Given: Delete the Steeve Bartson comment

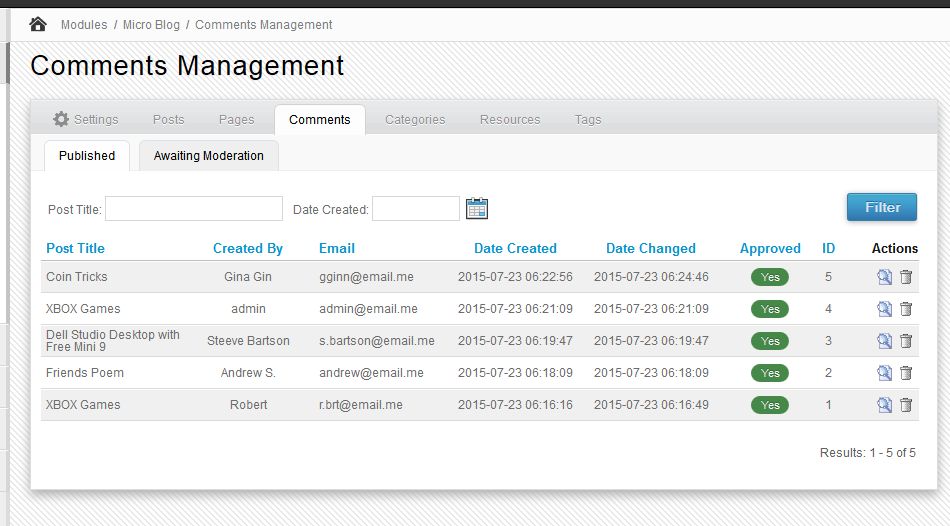Looking at the screenshot, I should 906,341.
